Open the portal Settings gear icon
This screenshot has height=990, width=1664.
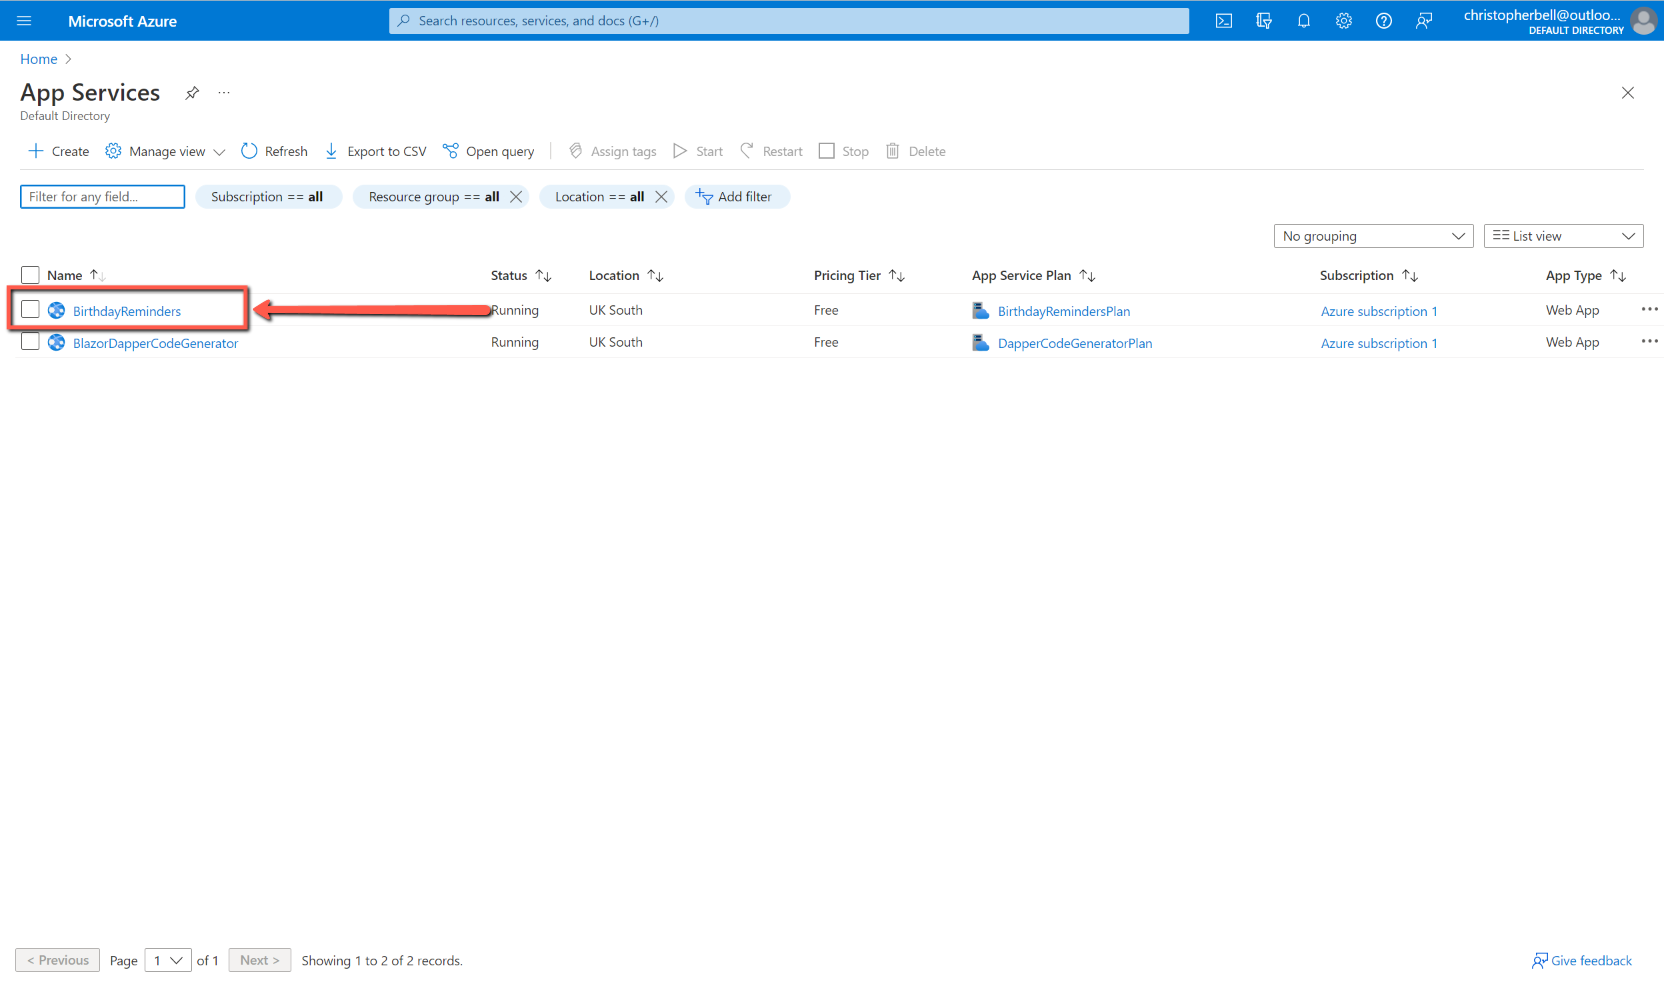click(1343, 20)
